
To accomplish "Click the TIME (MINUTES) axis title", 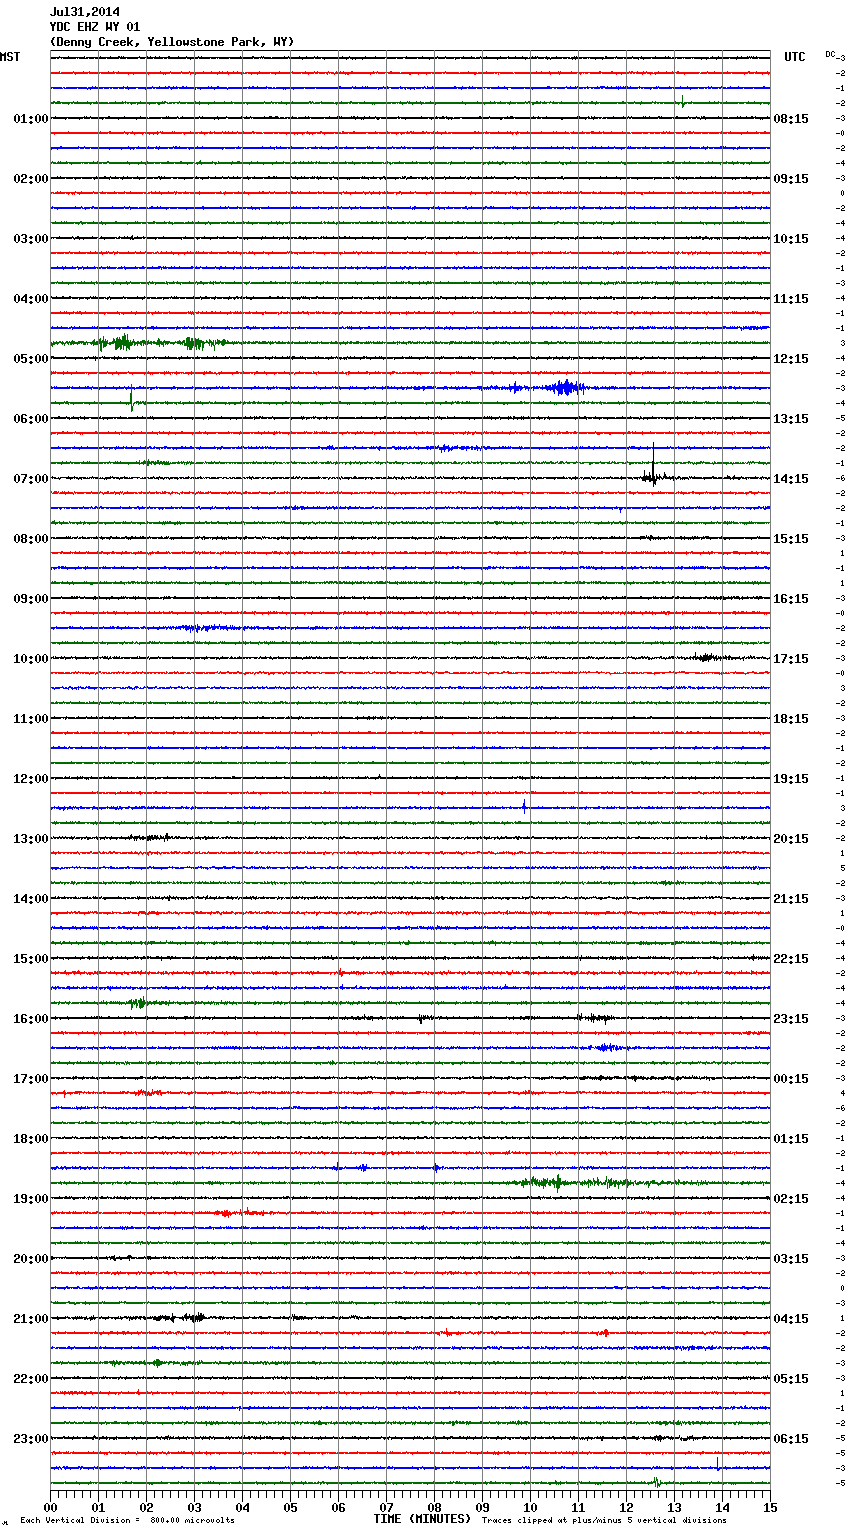I will pyautogui.click(x=422, y=1519).
